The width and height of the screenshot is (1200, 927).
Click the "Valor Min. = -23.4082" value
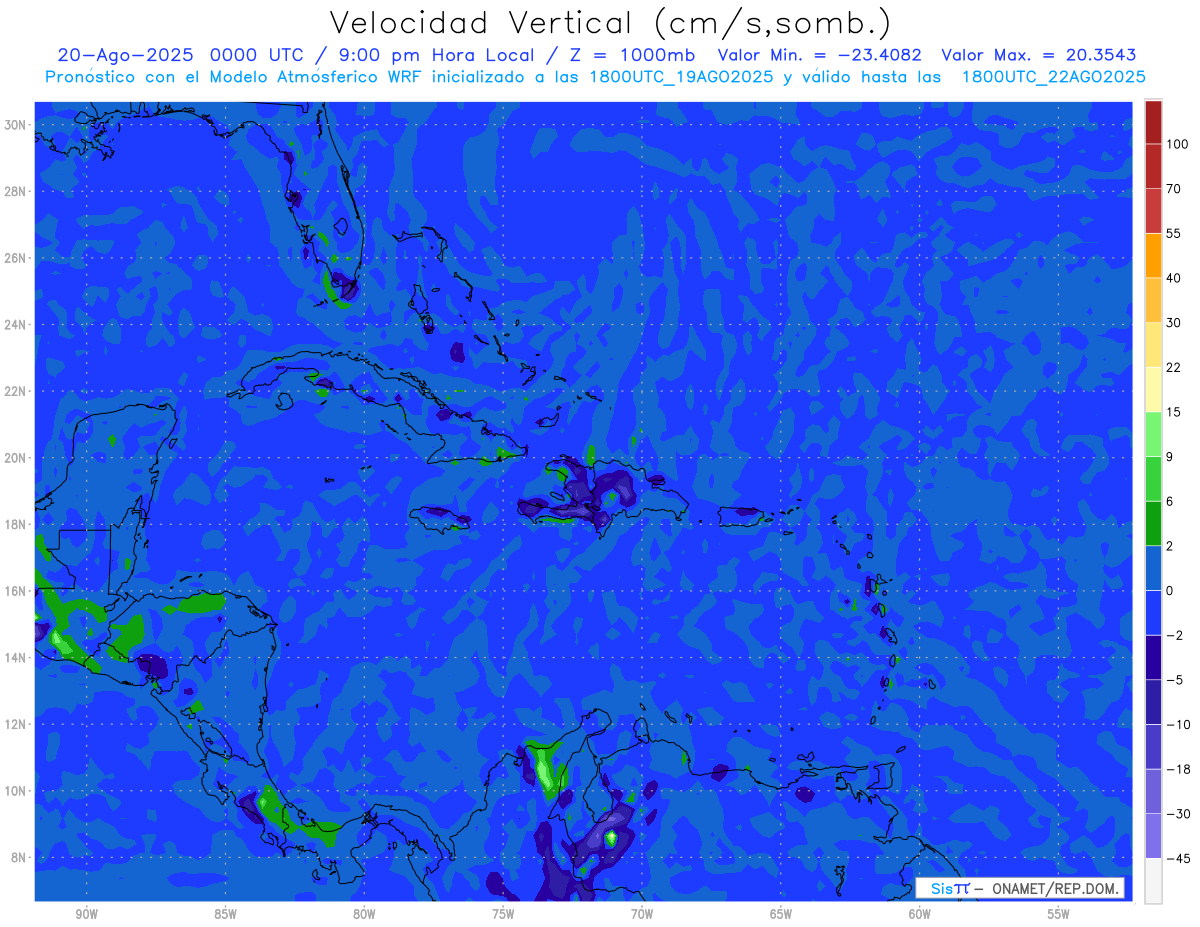[820, 55]
